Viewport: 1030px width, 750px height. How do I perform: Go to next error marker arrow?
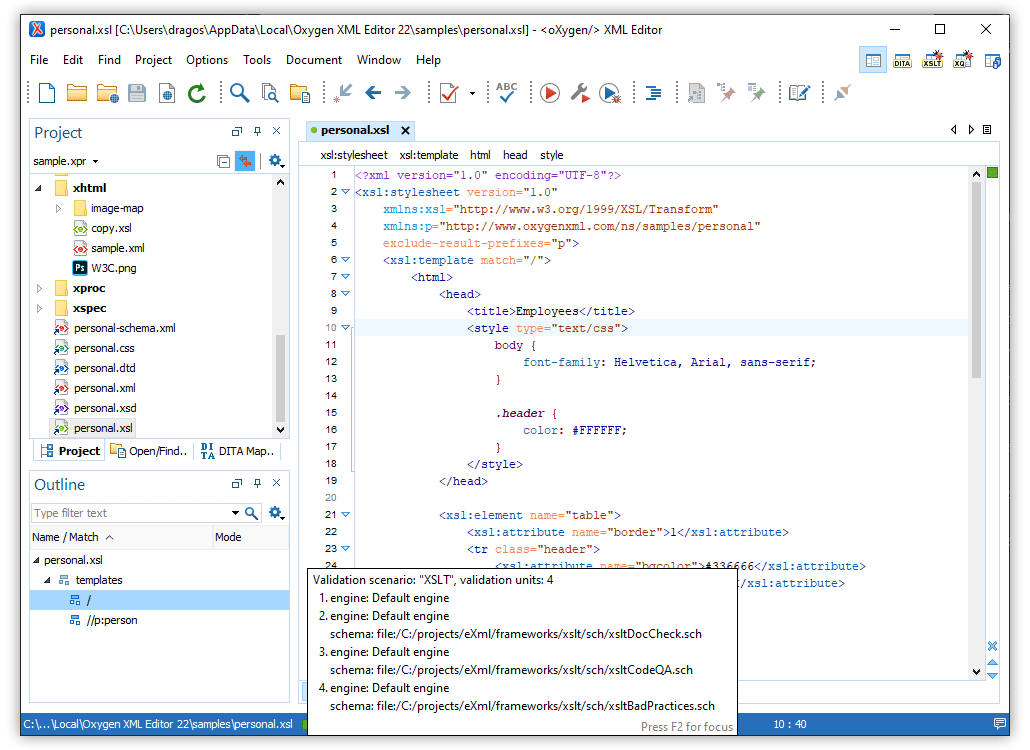click(993, 676)
